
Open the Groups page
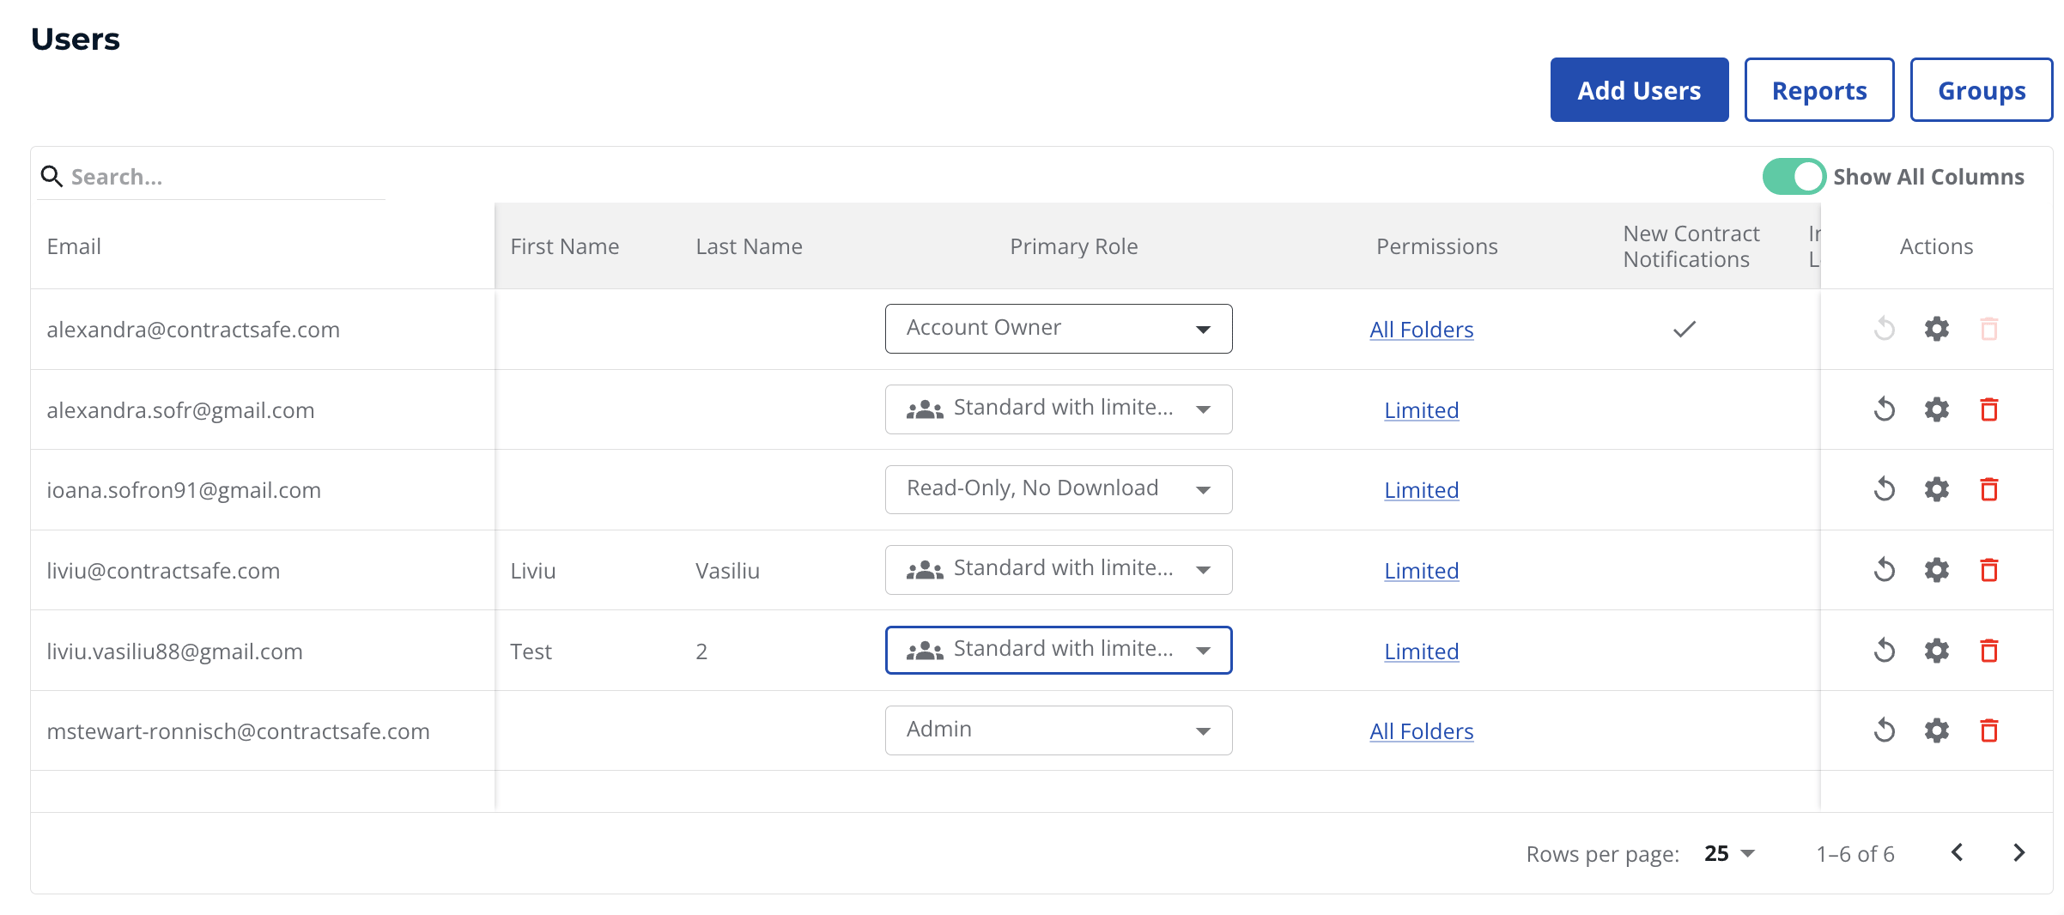pyautogui.click(x=1981, y=89)
